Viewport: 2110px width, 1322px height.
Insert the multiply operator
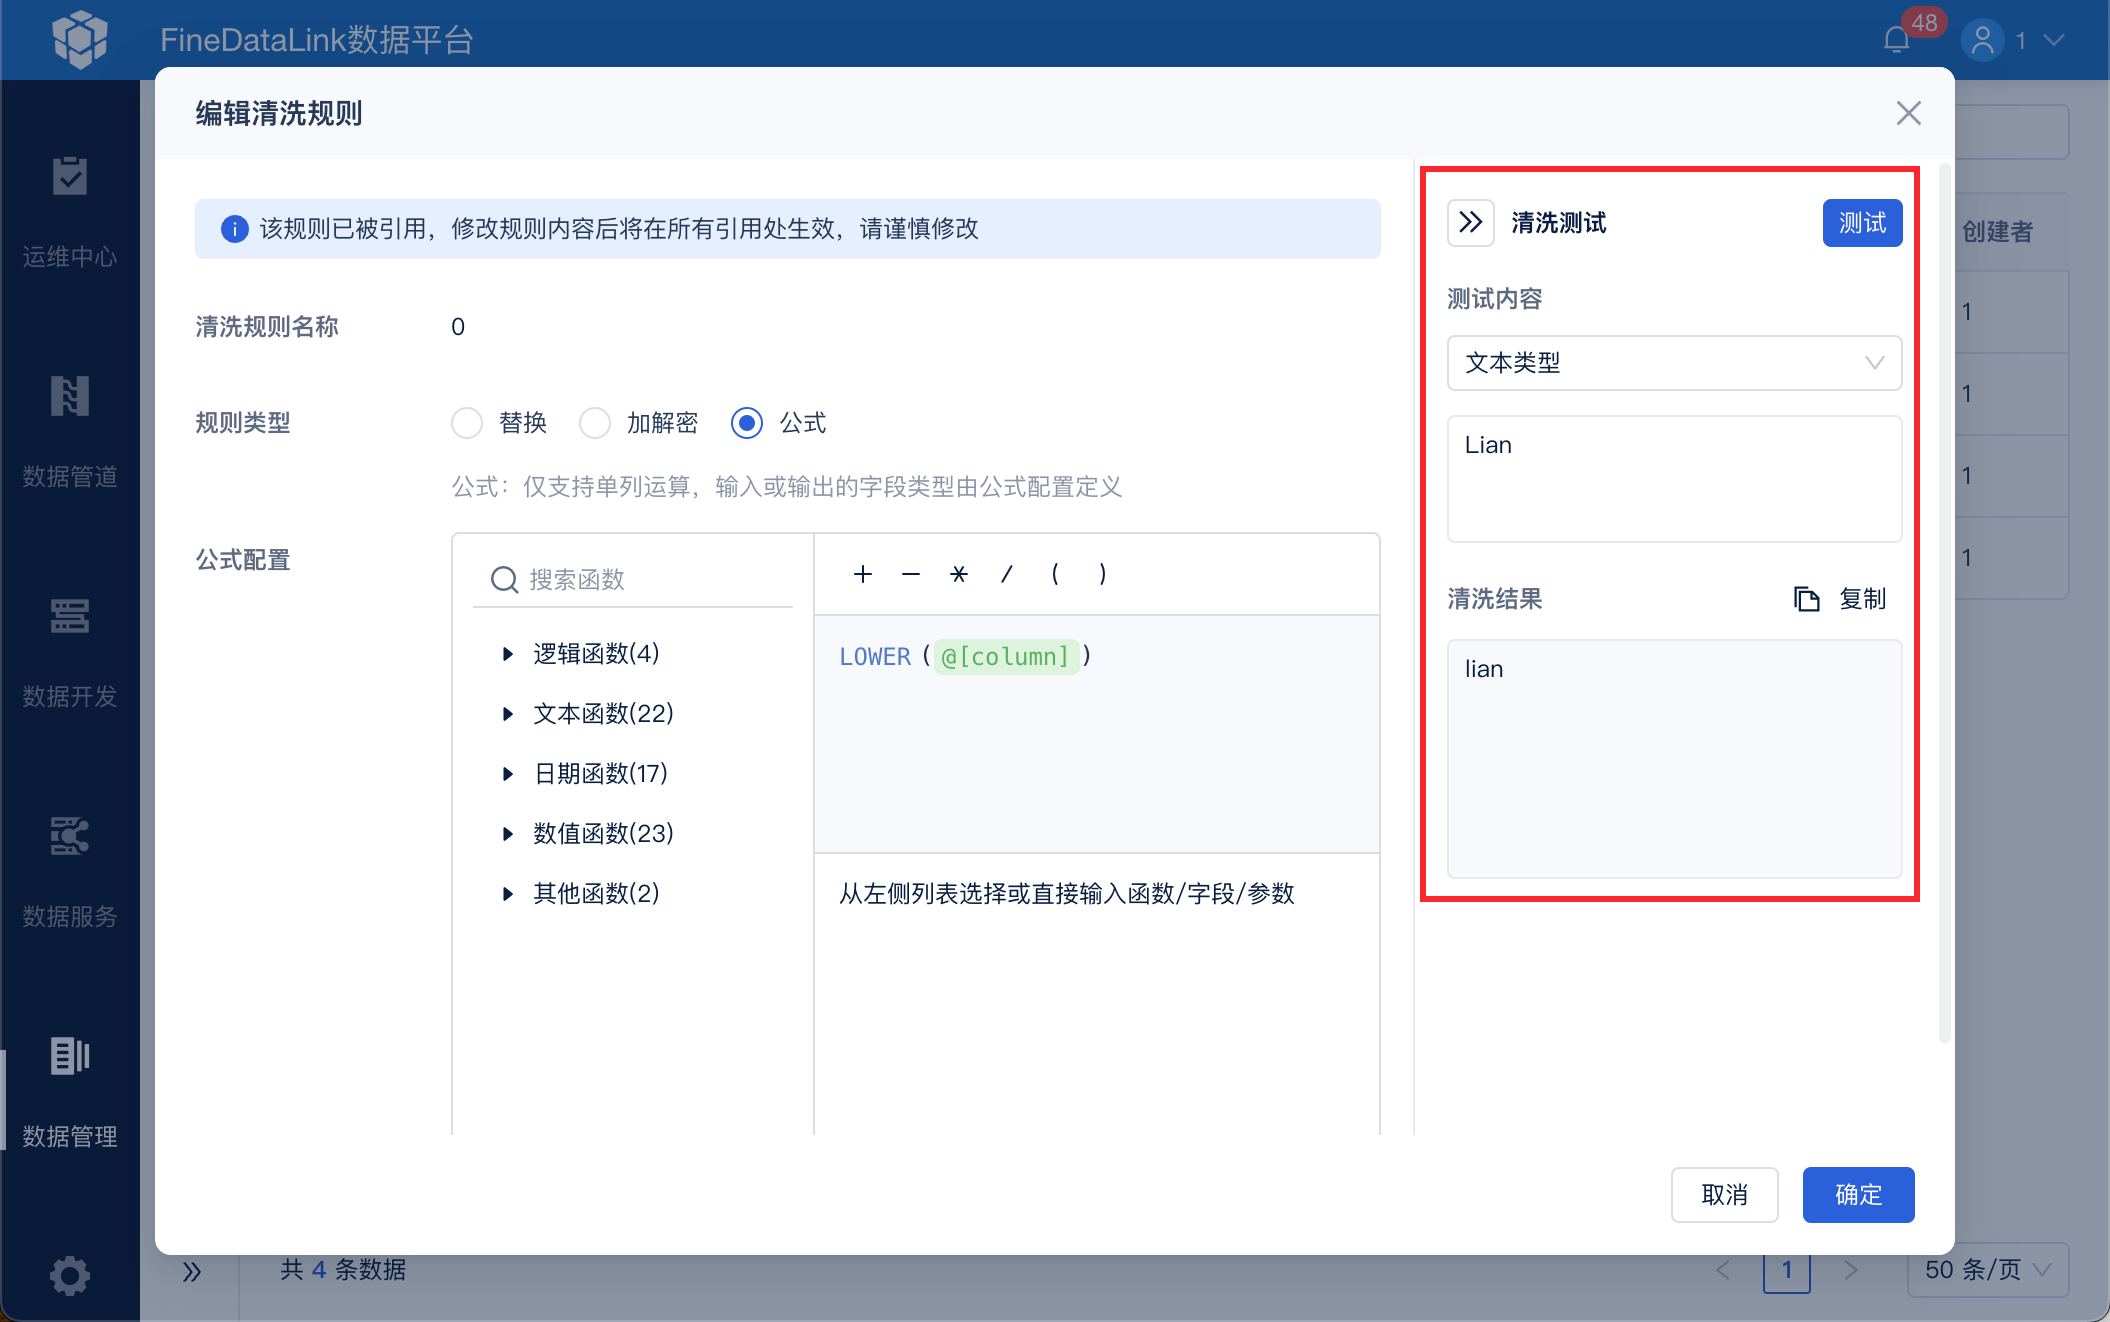pos(959,574)
